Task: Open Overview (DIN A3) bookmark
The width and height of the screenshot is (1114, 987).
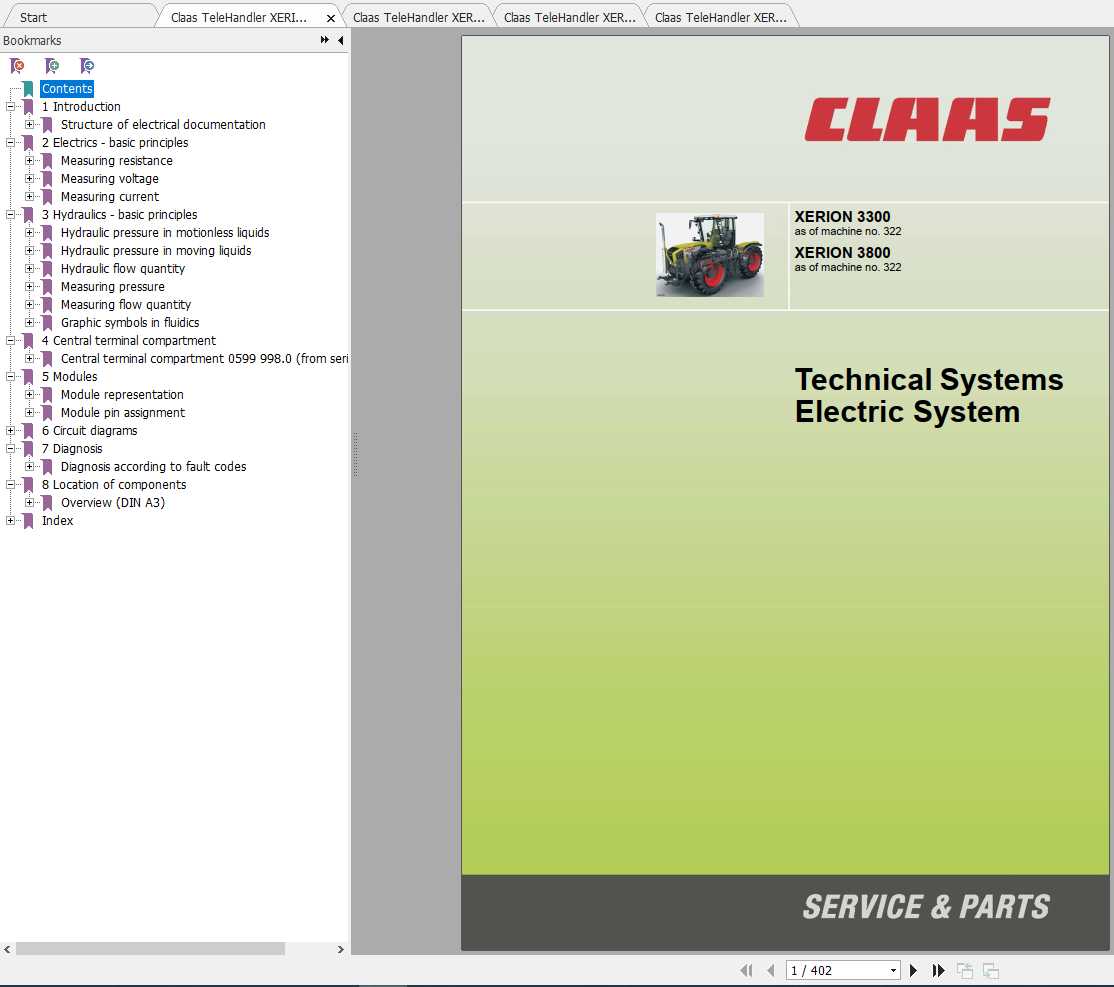Action: [x=113, y=502]
